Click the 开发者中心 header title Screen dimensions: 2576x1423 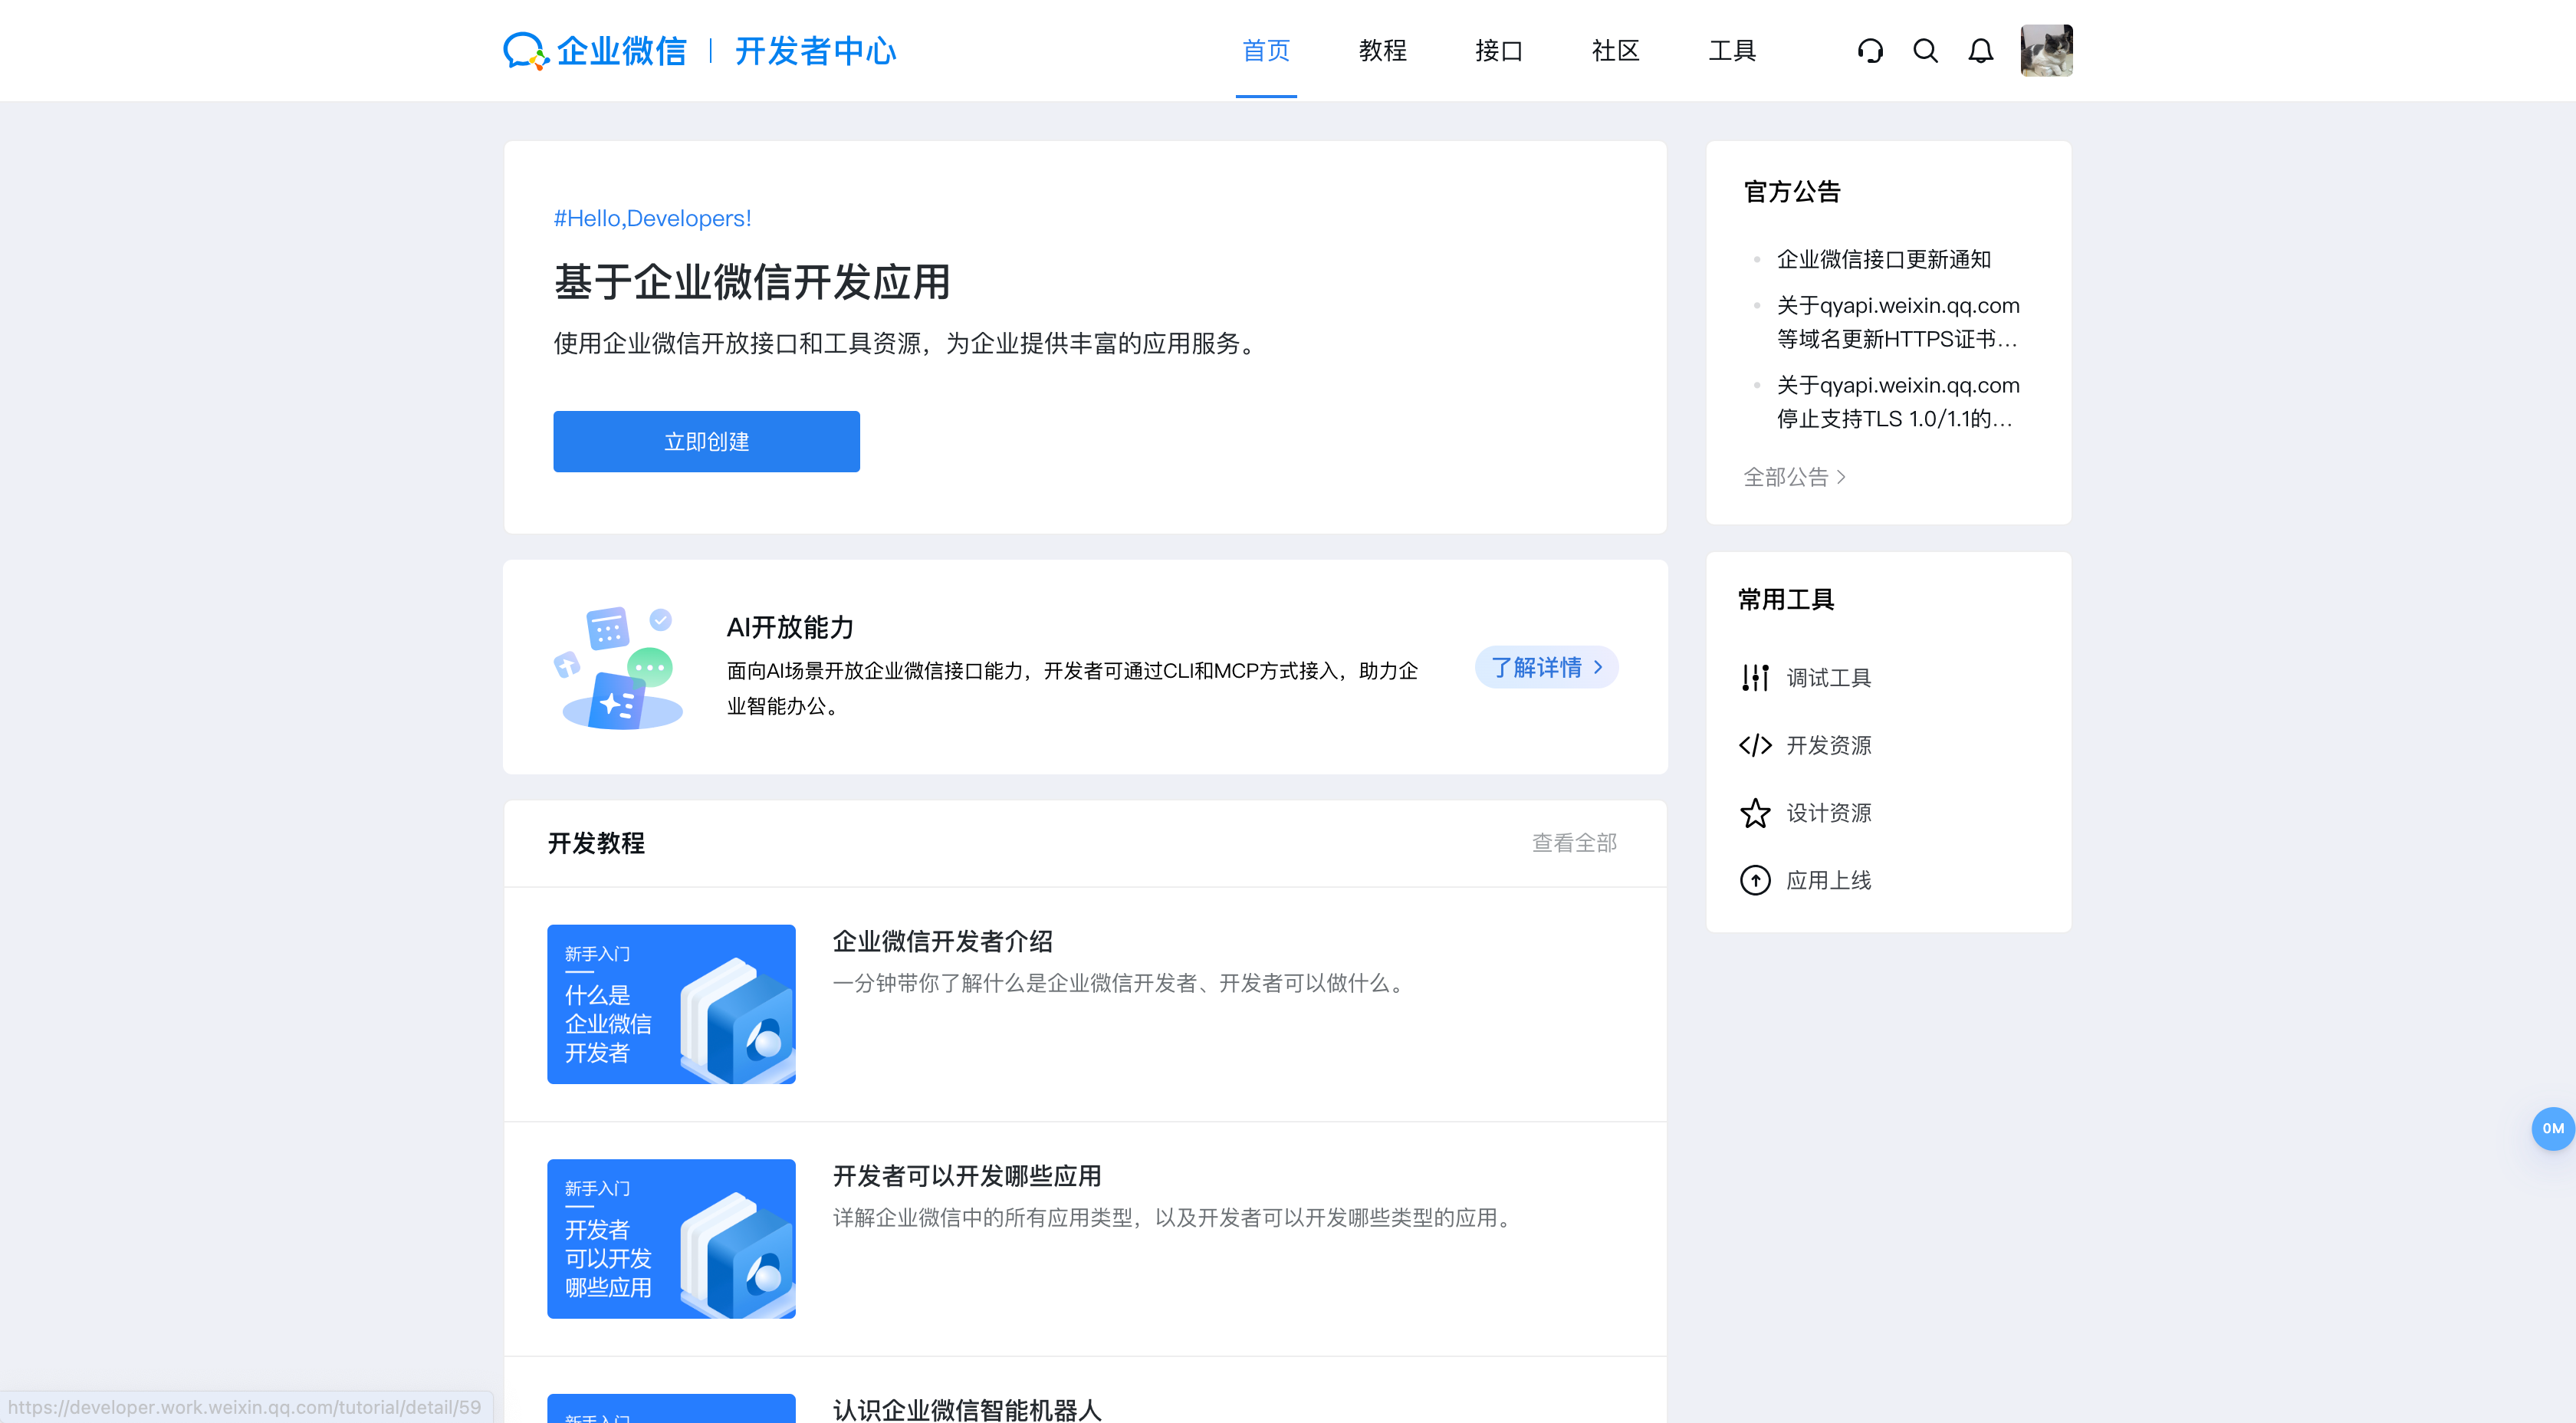815,51
